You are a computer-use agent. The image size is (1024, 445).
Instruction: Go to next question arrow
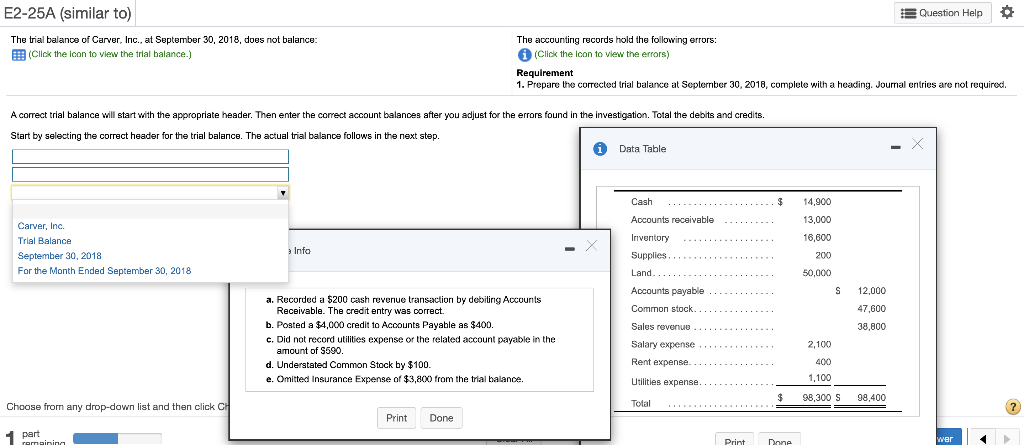click(1006, 438)
